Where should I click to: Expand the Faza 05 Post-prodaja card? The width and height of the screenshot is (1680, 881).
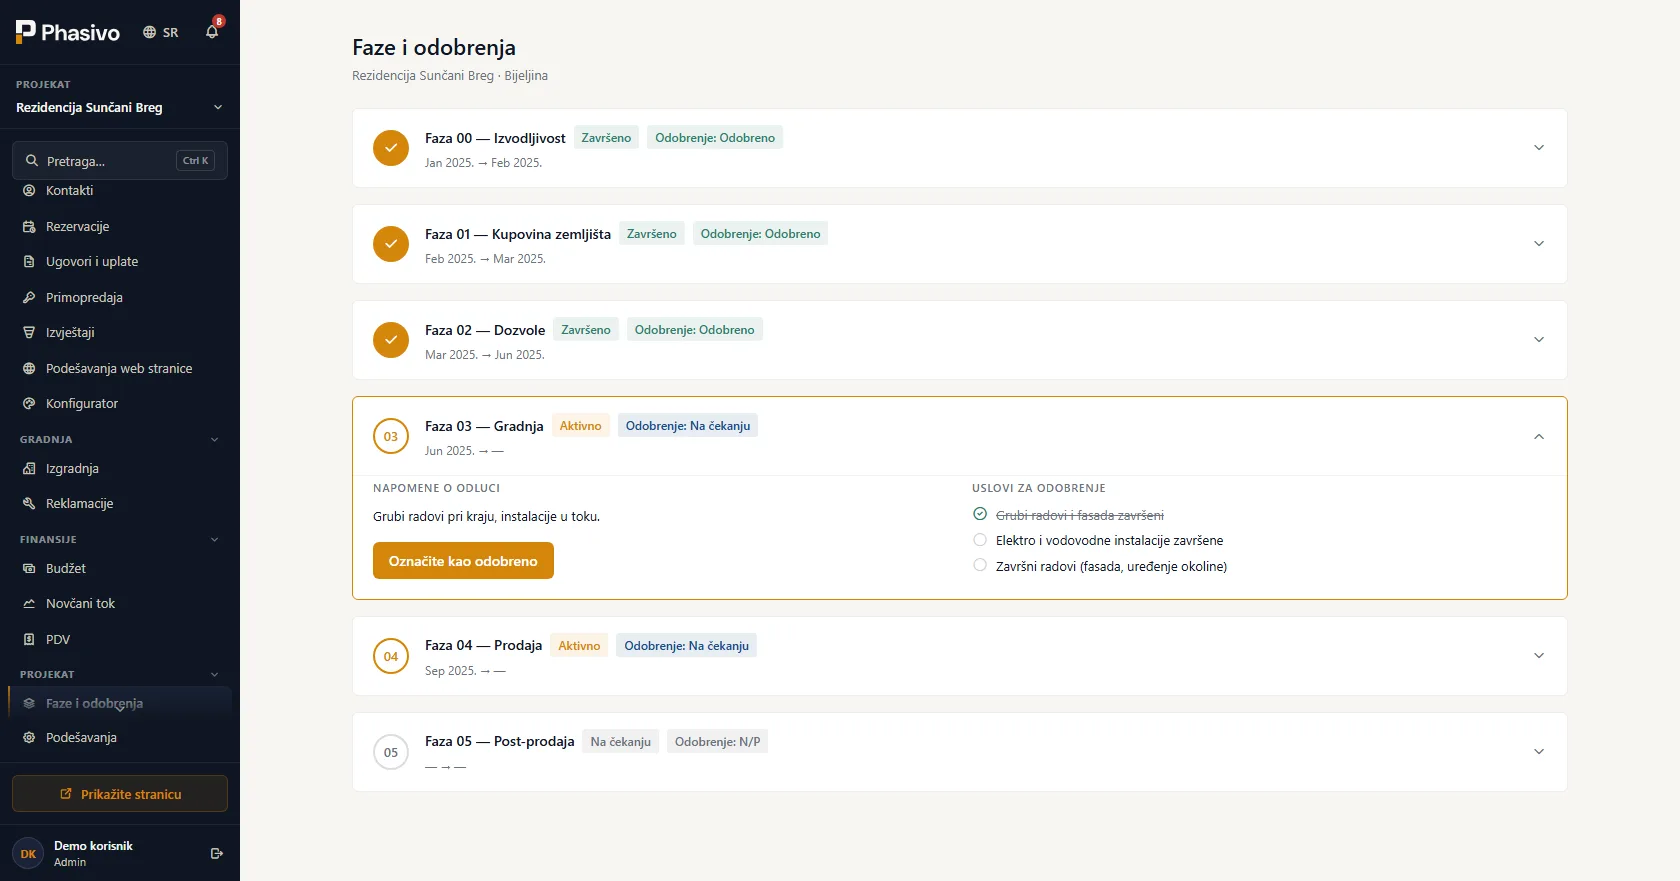[1539, 752]
